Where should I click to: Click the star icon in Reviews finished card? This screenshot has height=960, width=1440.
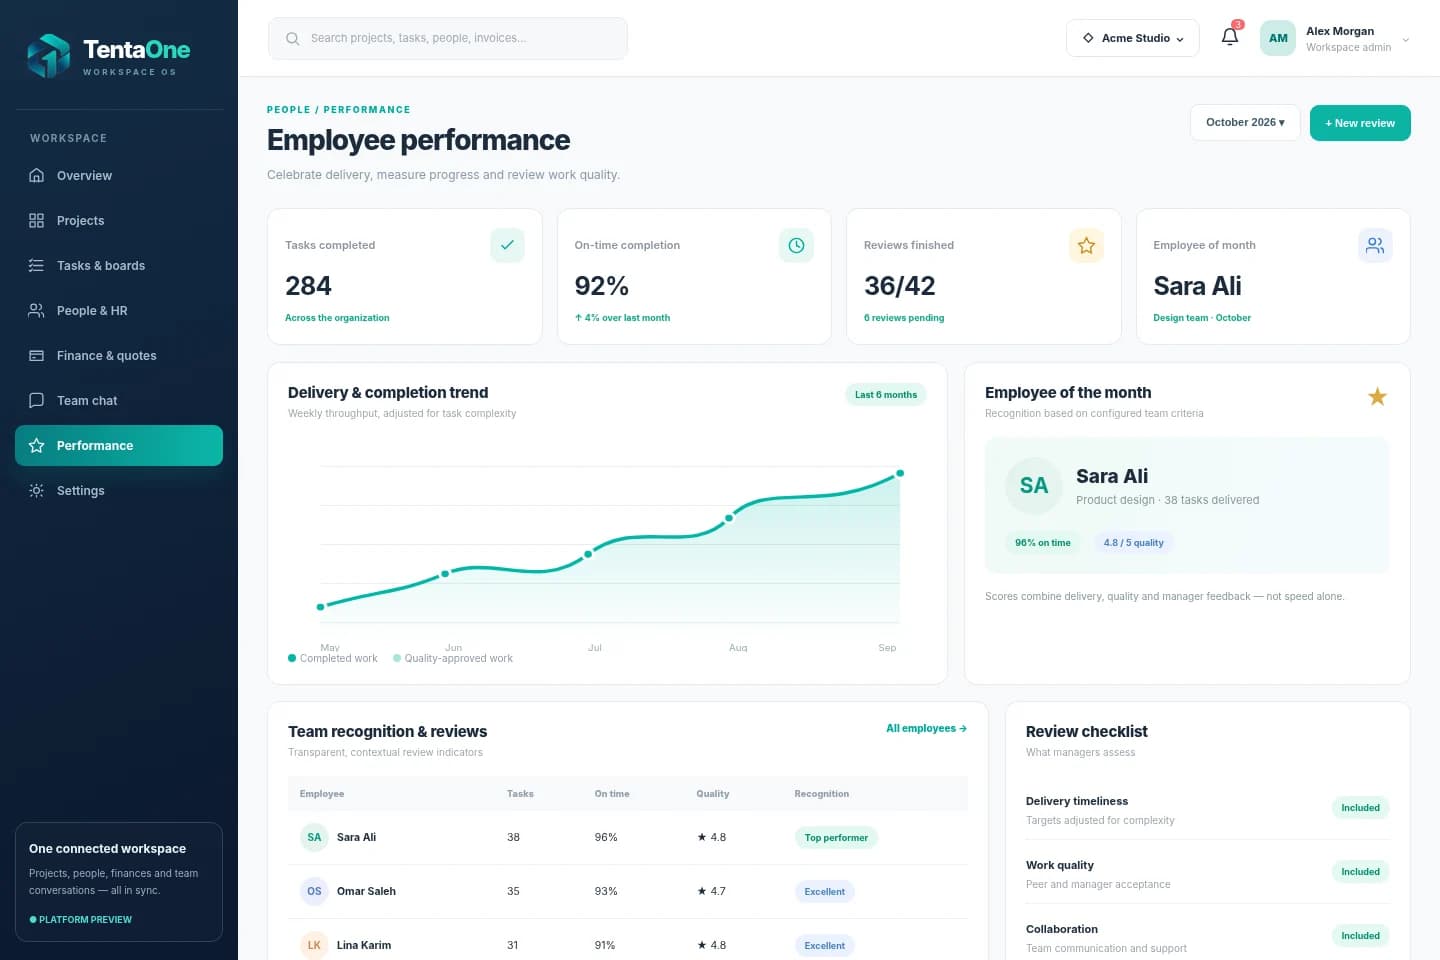point(1086,245)
